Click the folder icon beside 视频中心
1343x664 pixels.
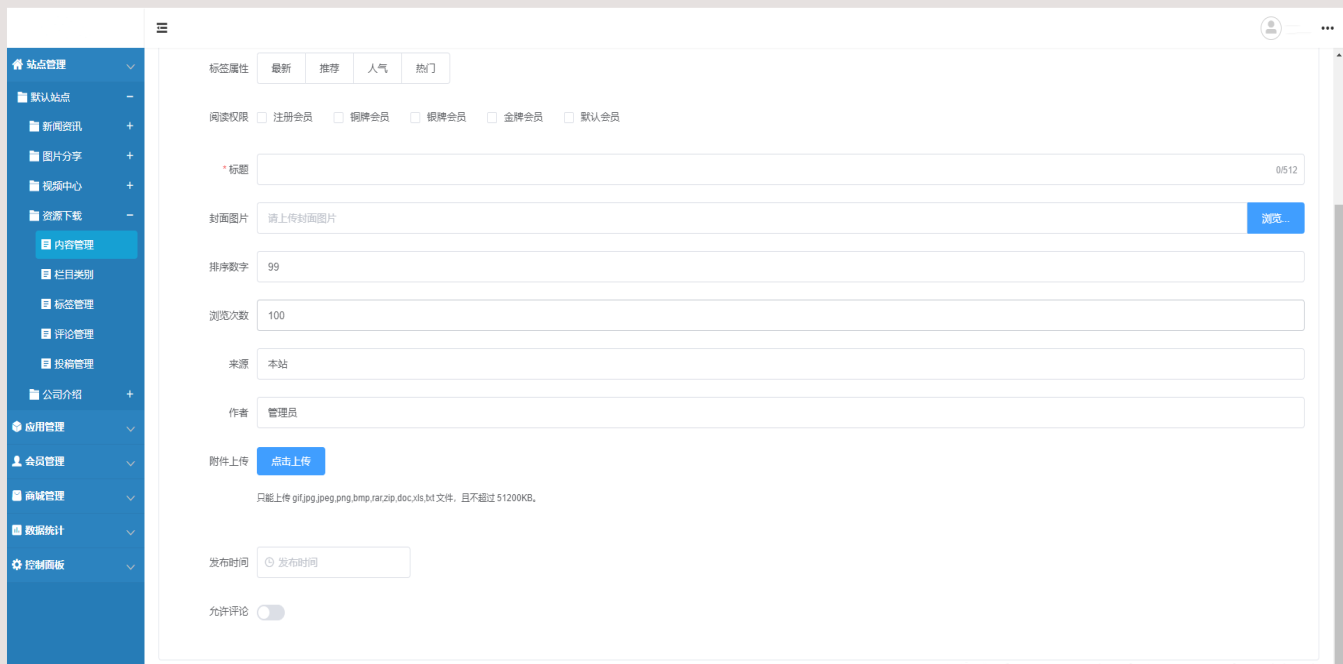(x=34, y=186)
